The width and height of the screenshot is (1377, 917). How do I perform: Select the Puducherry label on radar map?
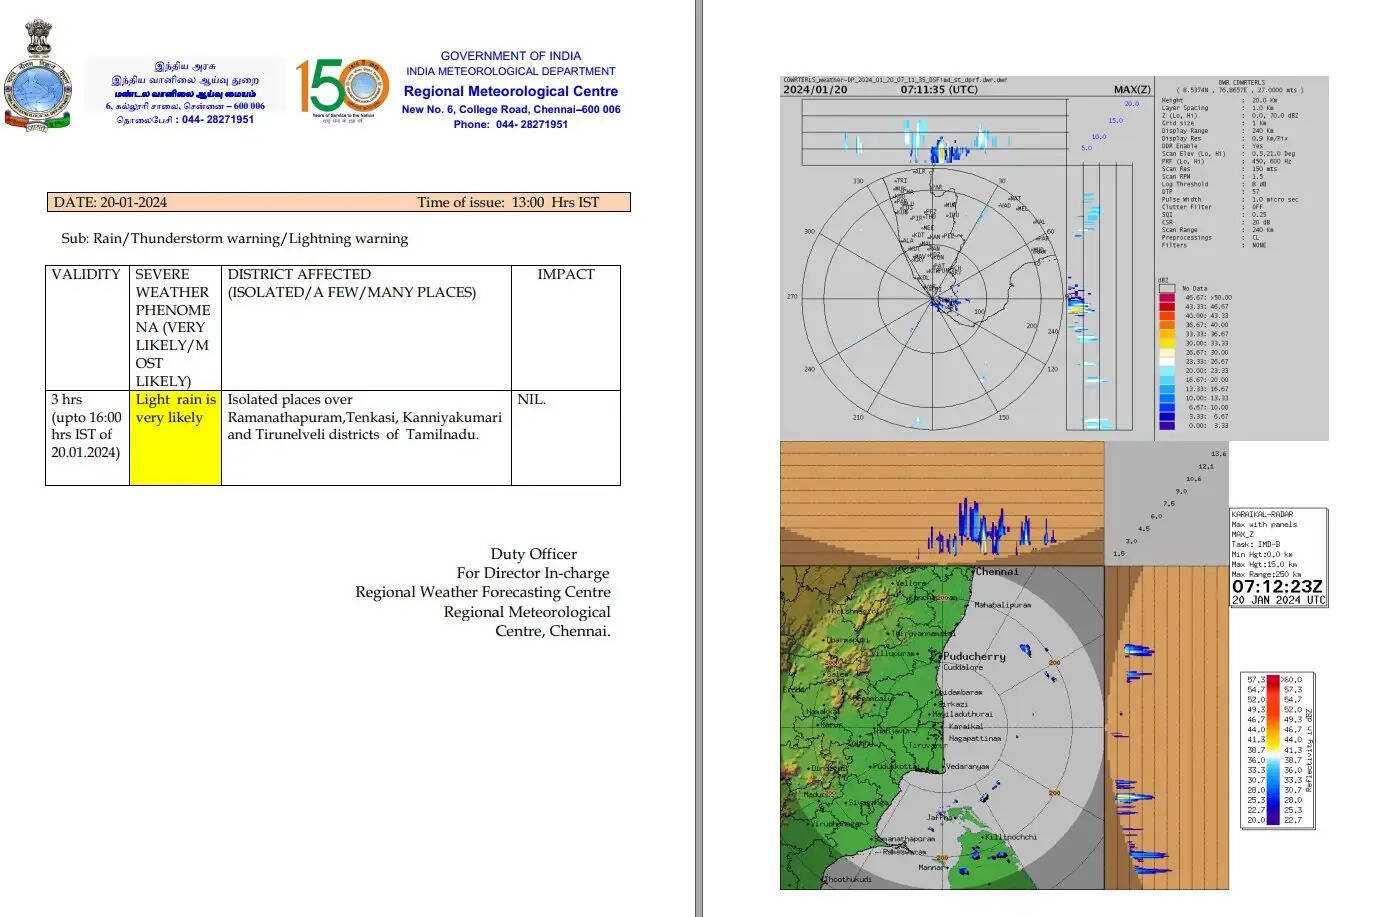tap(974, 657)
